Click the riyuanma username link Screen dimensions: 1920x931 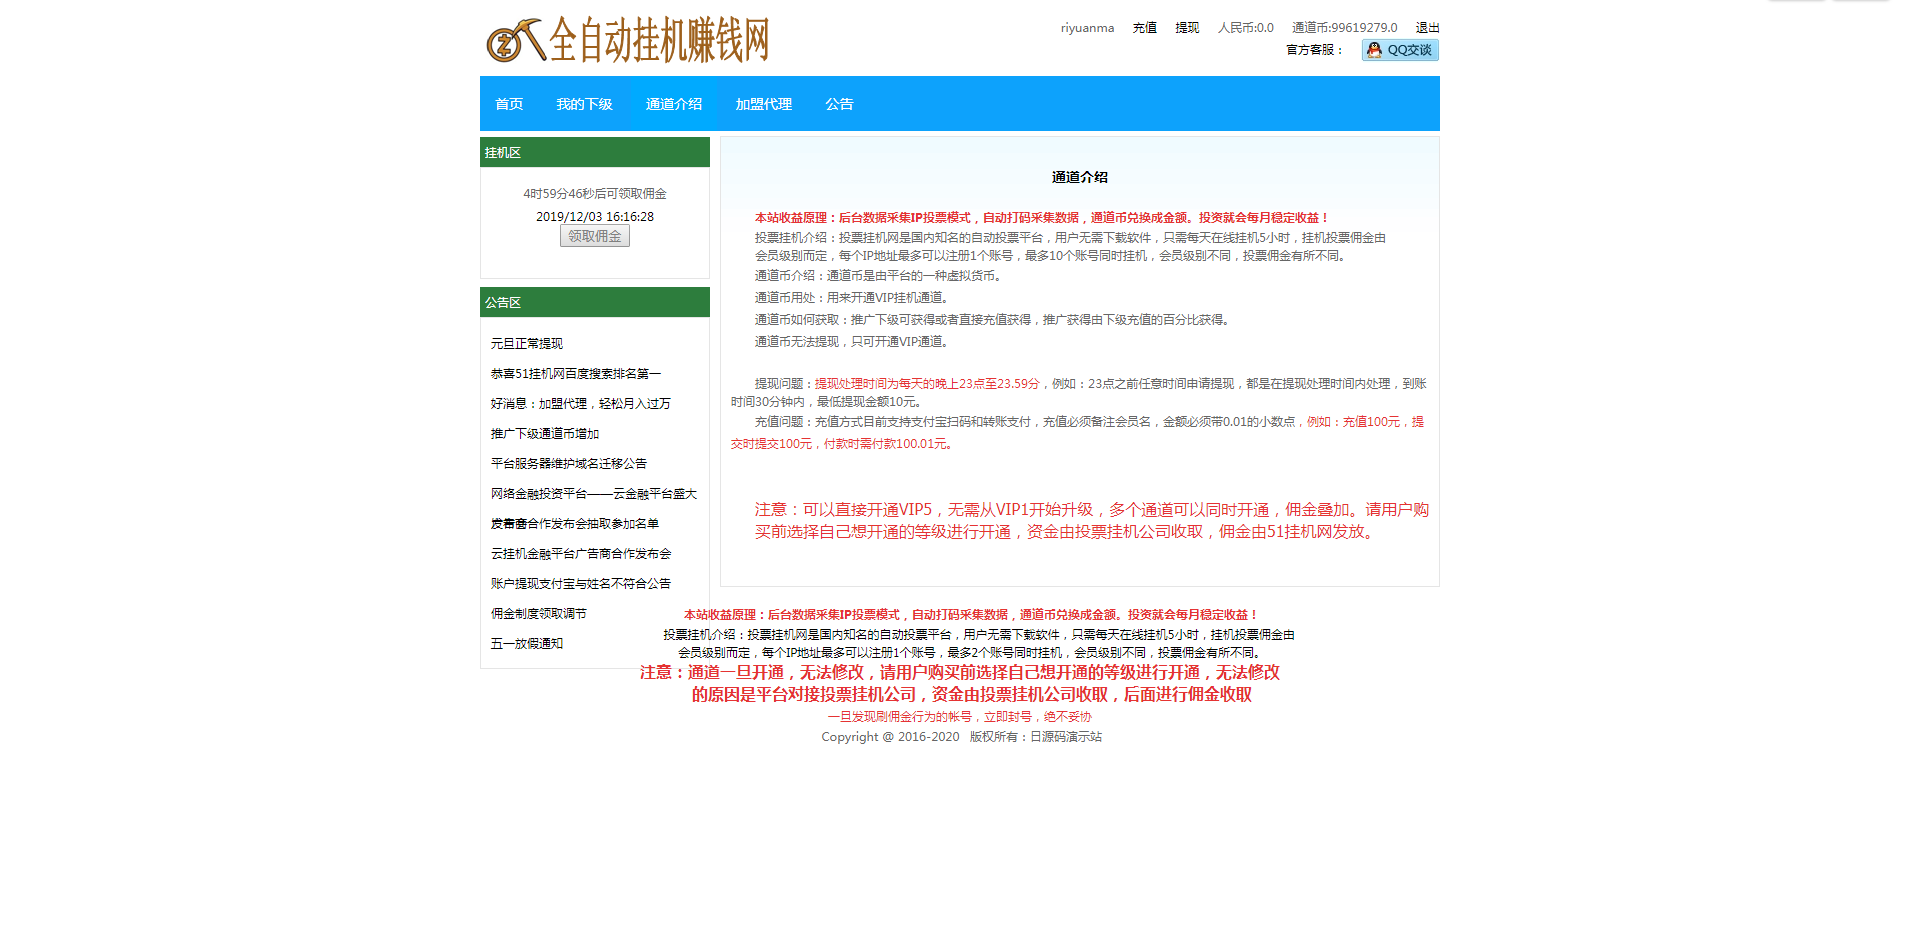coord(1087,28)
